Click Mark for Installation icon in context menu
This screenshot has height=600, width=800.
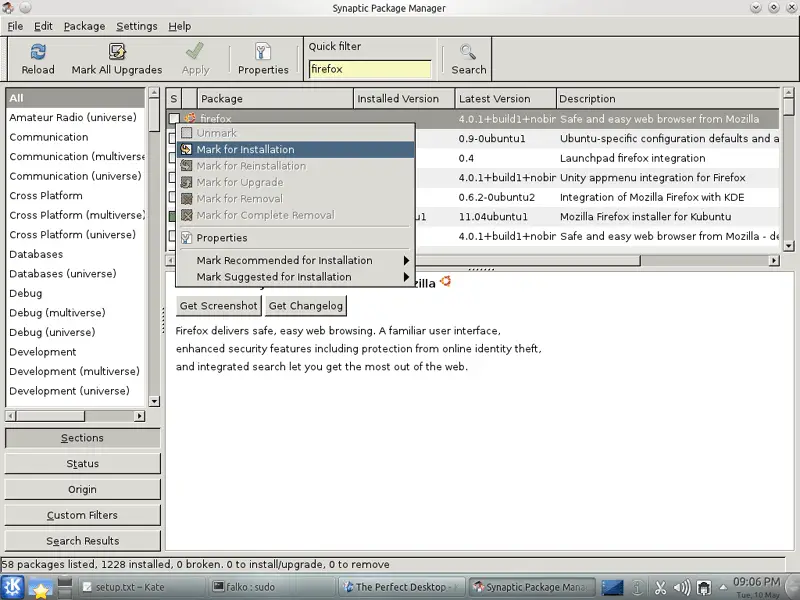point(186,149)
